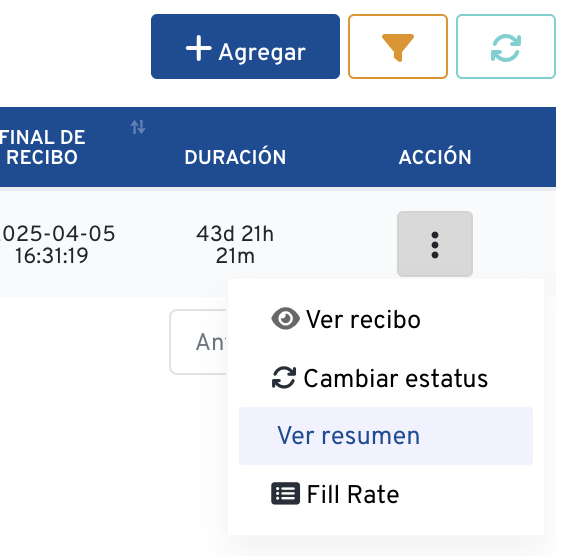584x556 pixels.
Task: Select the 43d 21h 21m duration cell
Action: tap(235, 244)
